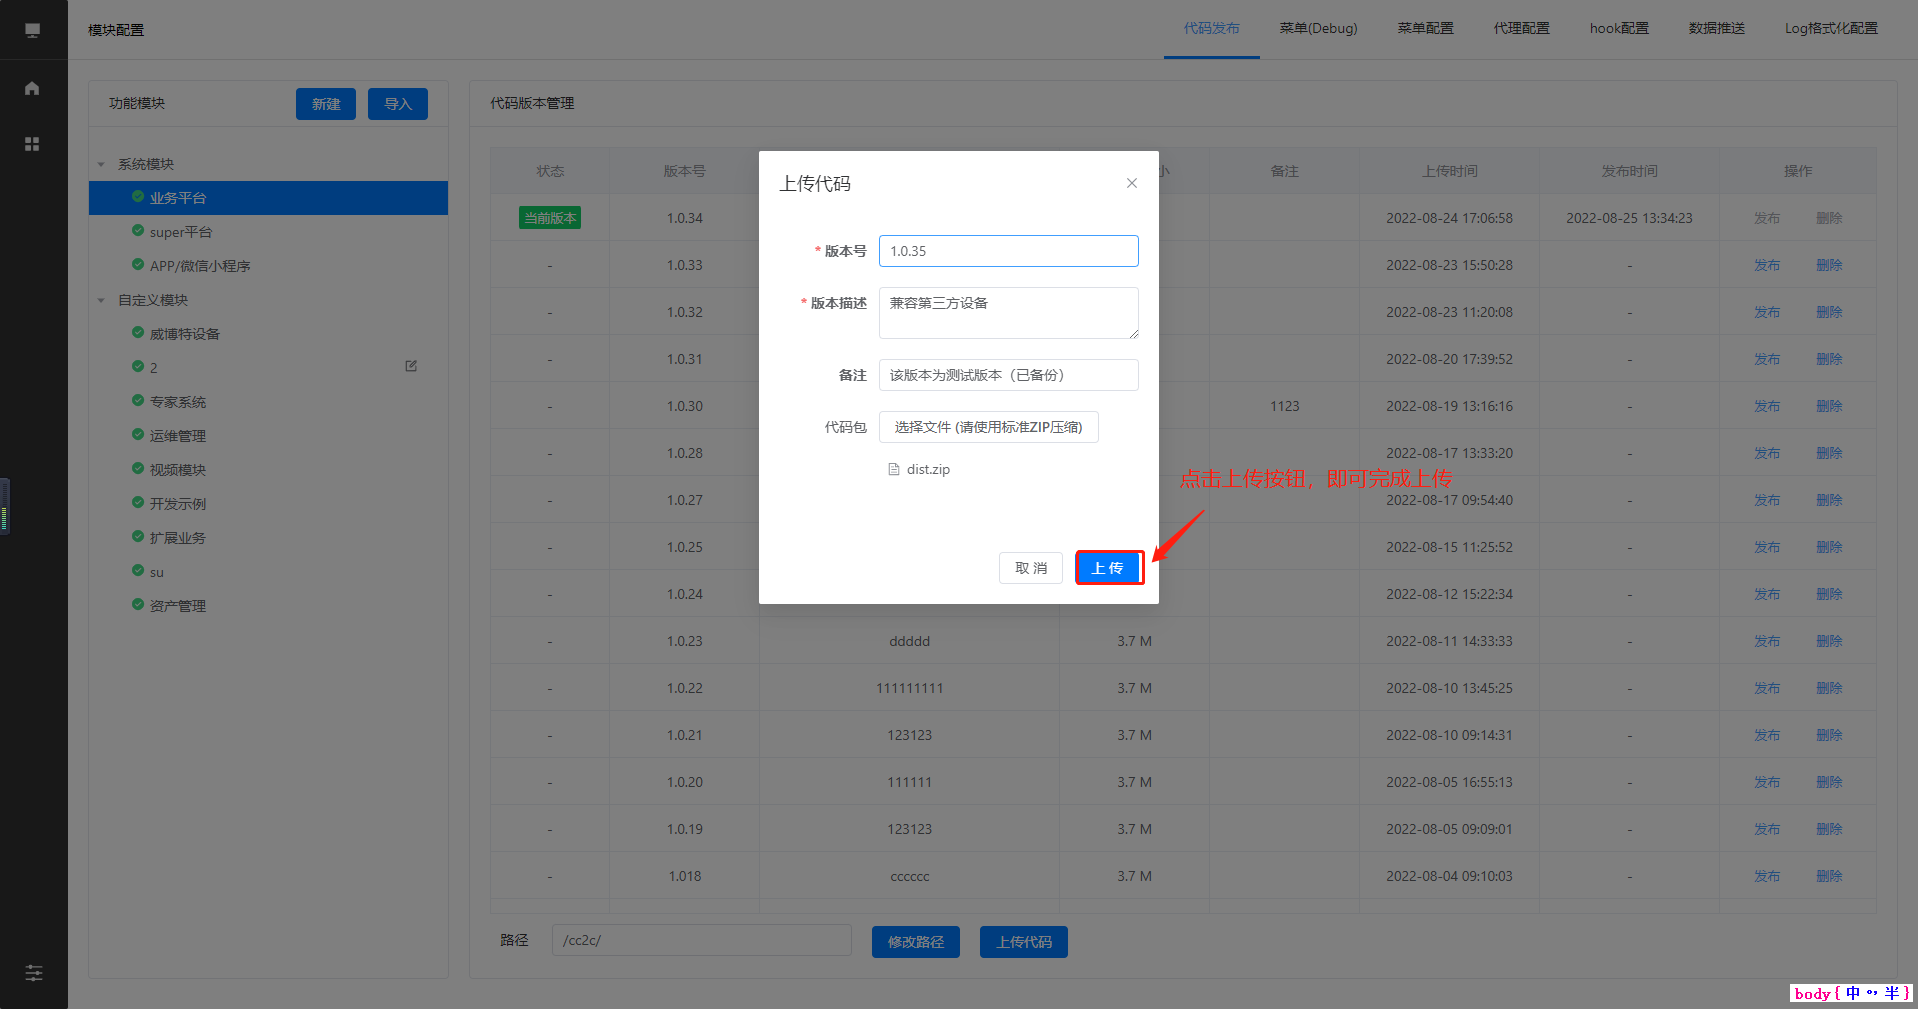1918x1009 pixels.
Task: Open the 菜单配置 tab
Action: coord(1426,29)
